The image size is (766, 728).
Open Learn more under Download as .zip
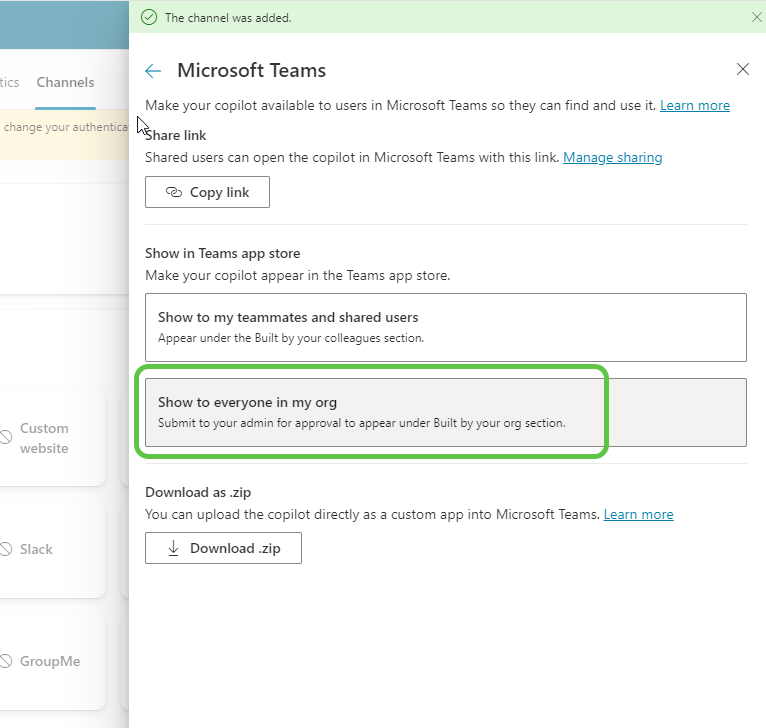638,514
